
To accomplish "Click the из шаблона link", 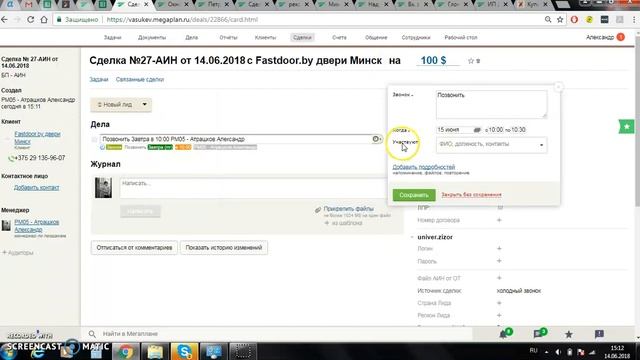I will pyautogui.click(x=347, y=223).
